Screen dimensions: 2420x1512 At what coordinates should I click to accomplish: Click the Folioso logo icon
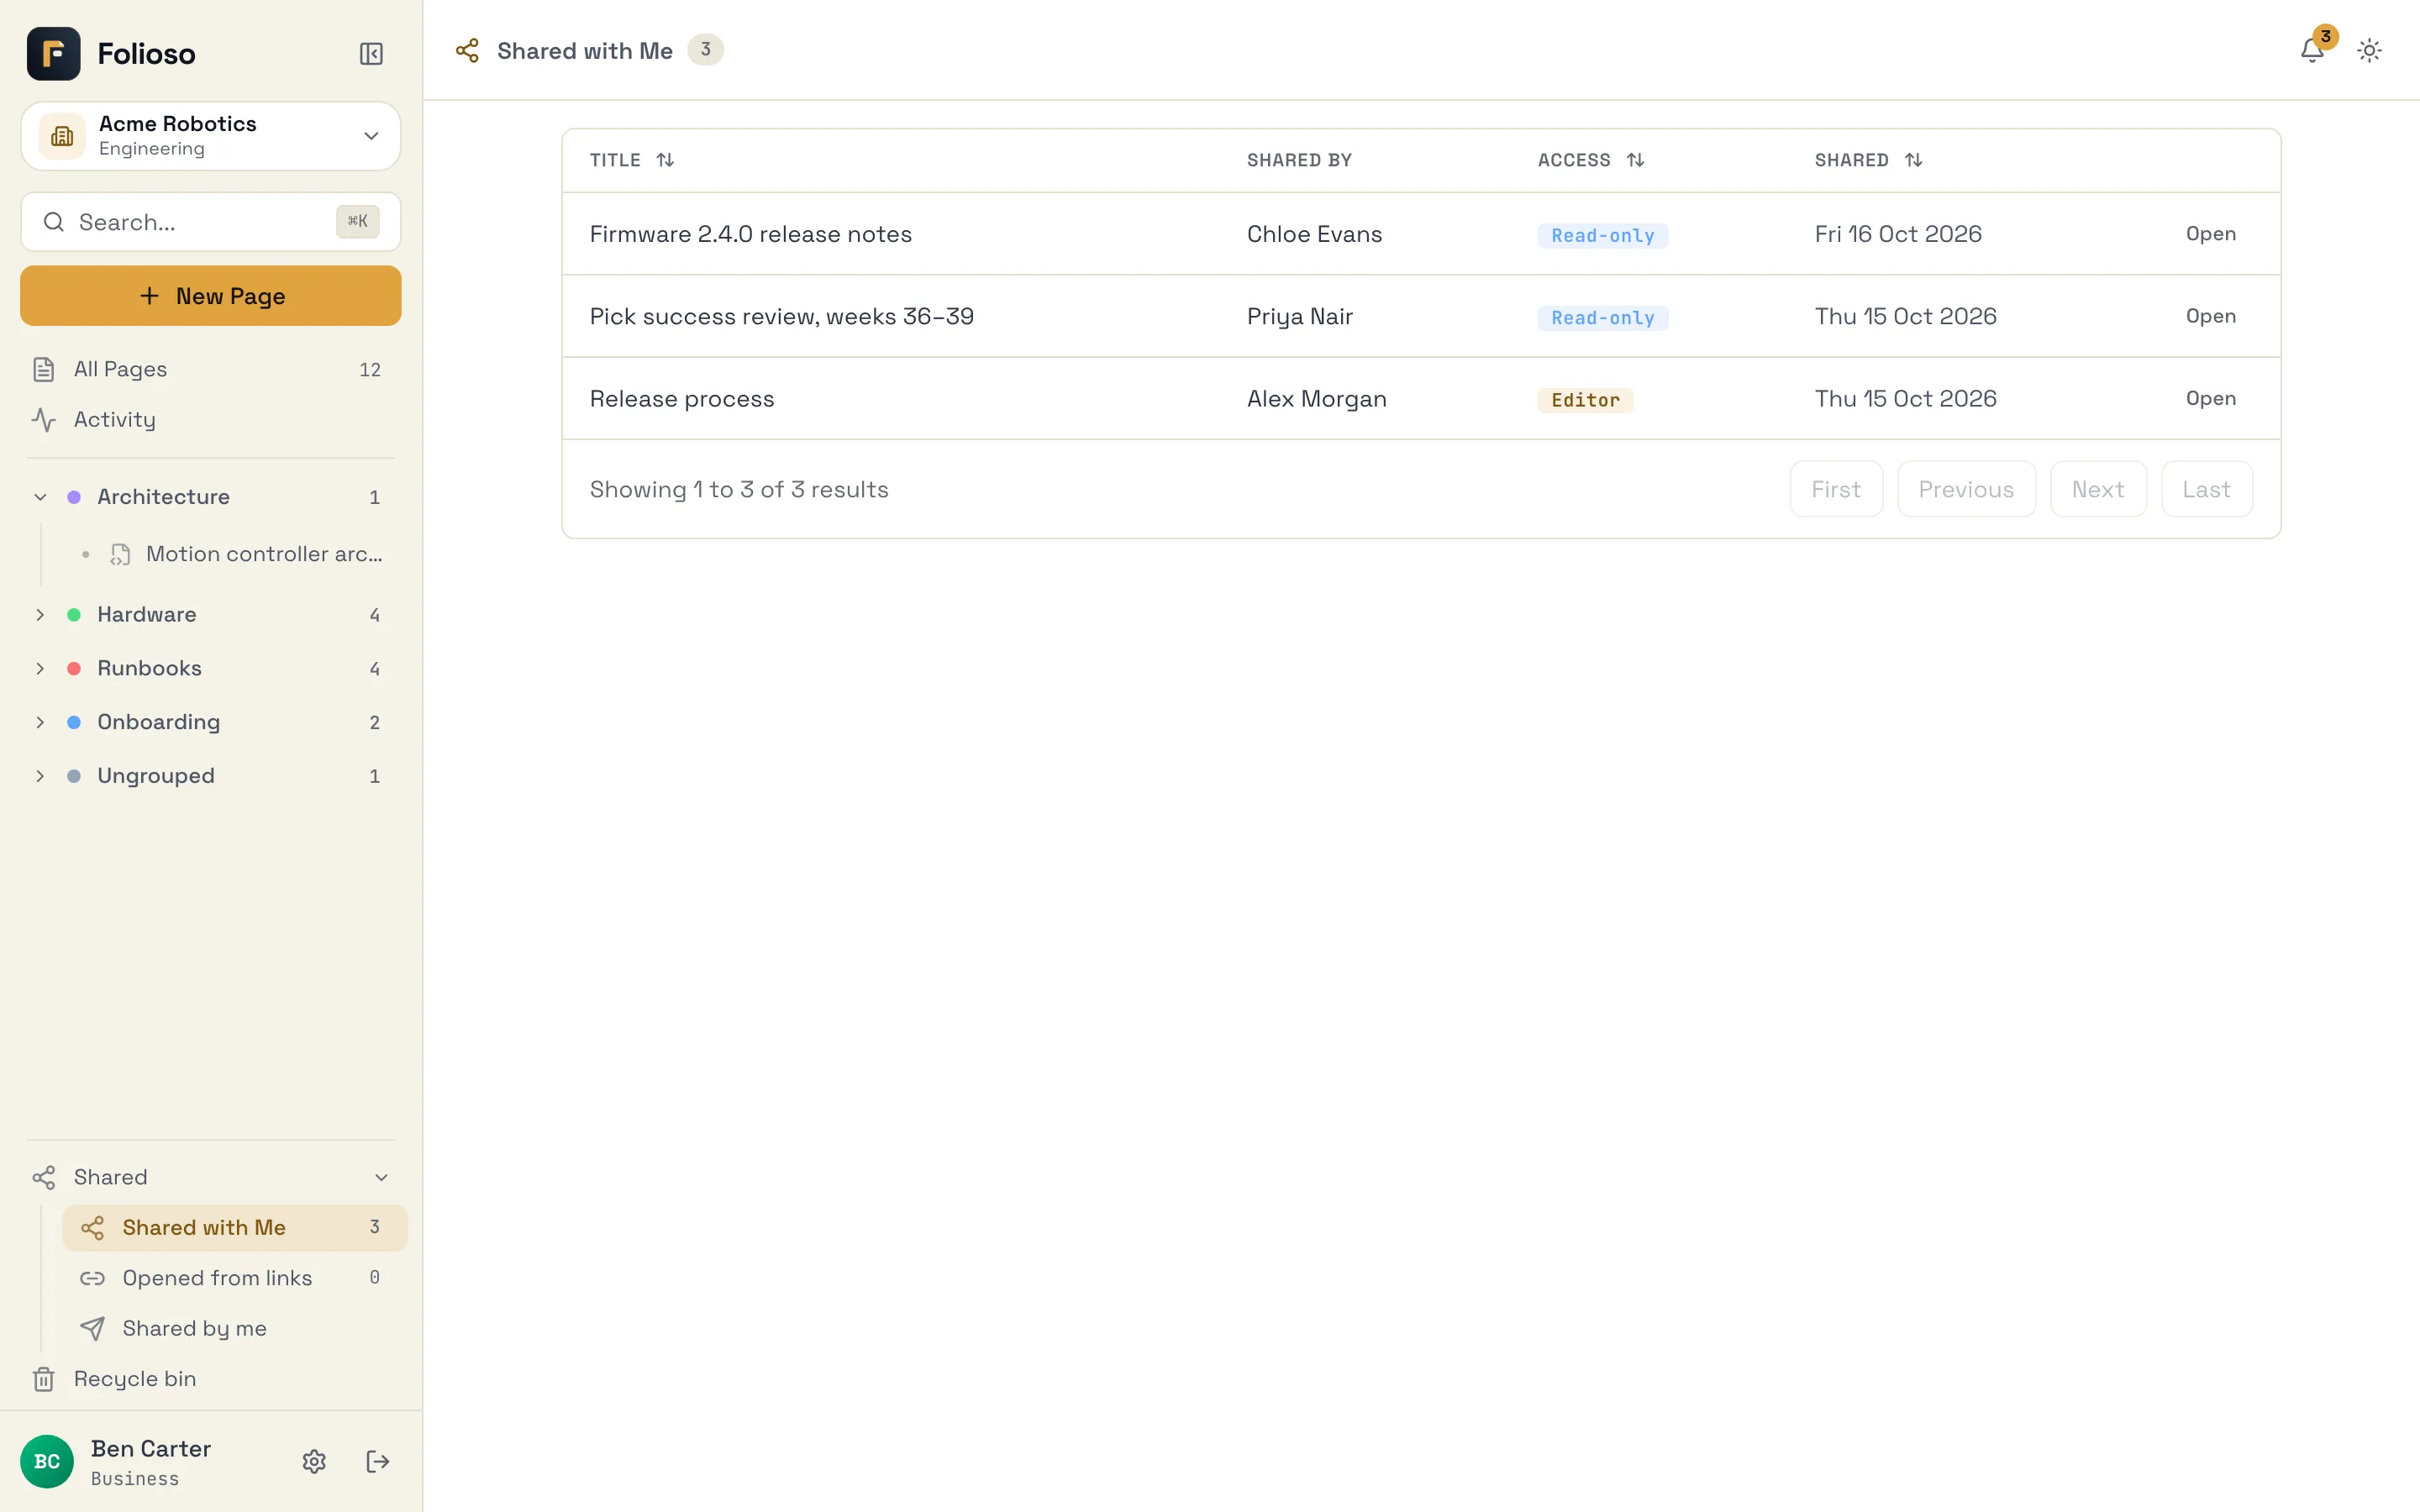click(x=54, y=54)
